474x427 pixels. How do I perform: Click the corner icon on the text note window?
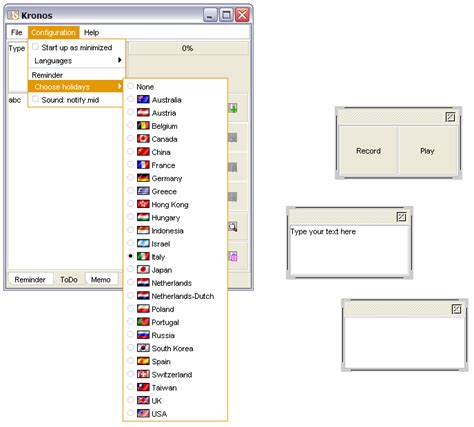pos(401,217)
